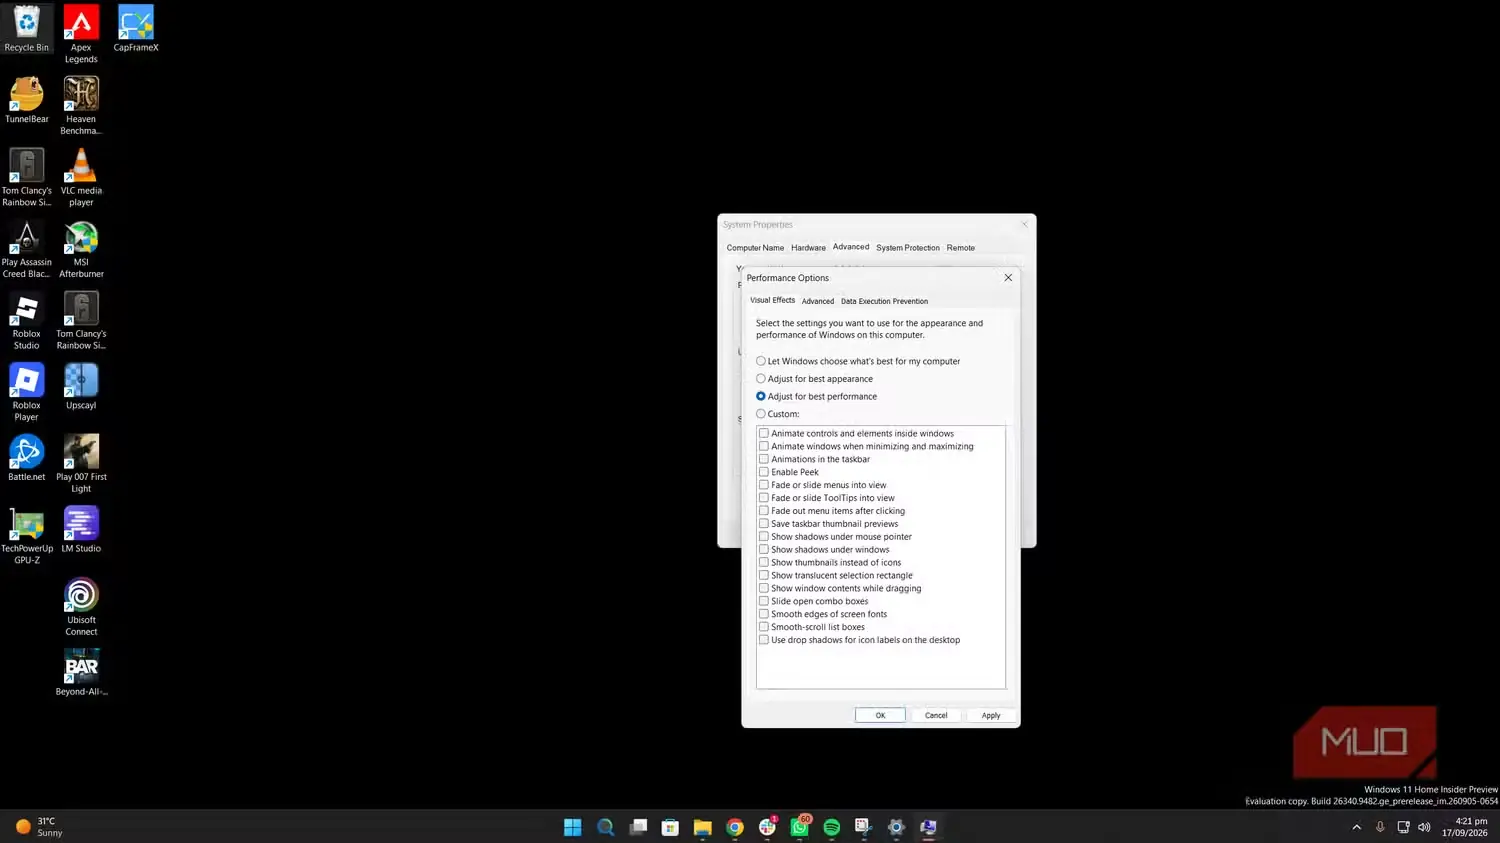Select the CapFrameX desktop shortcut
Viewport: 1500px width, 843px height.
pyautogui.click(x=136, y=29)
